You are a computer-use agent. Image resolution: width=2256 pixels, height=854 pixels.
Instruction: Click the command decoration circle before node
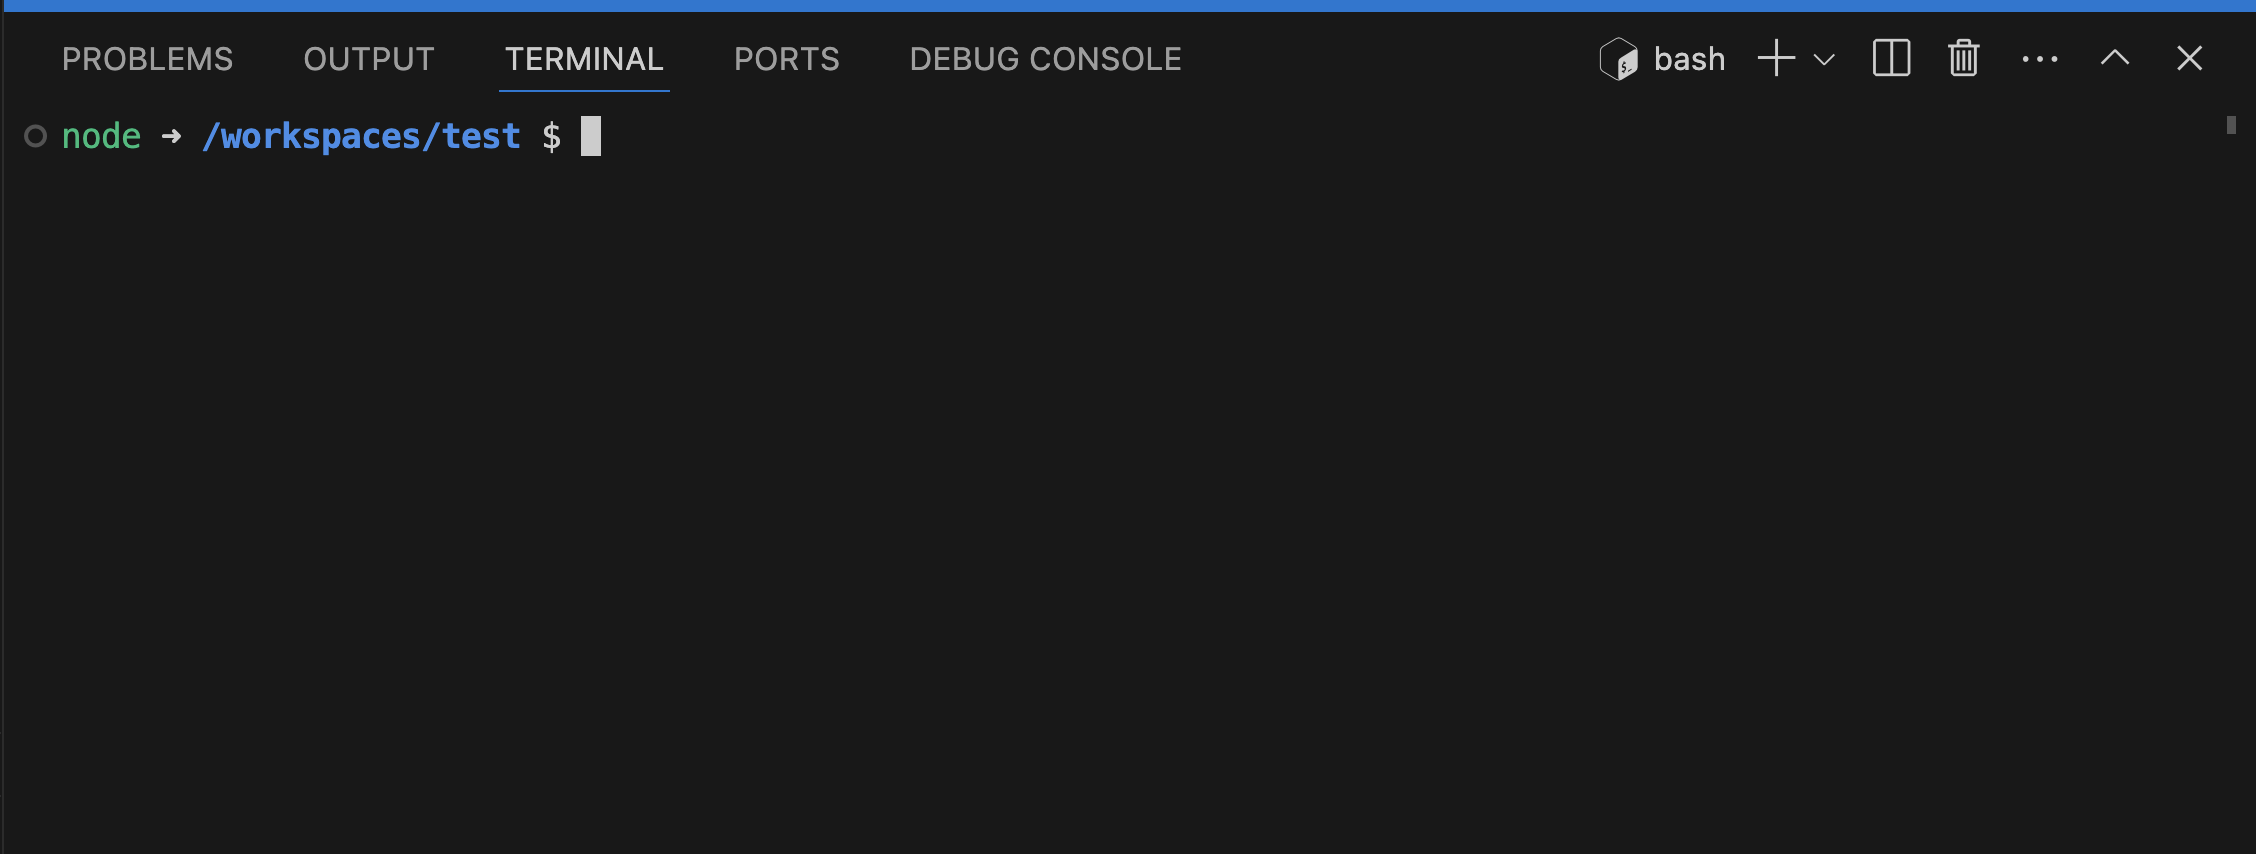tap(36, 136)
